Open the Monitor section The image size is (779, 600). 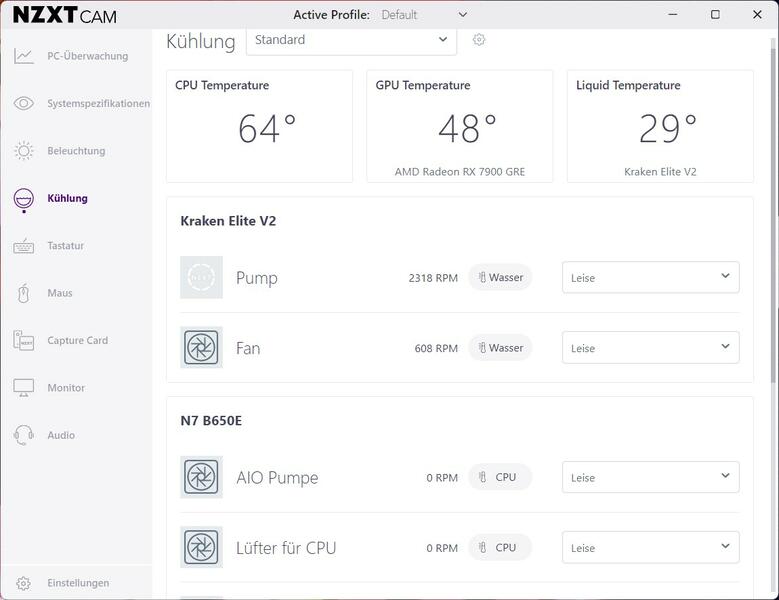point(66,388)
